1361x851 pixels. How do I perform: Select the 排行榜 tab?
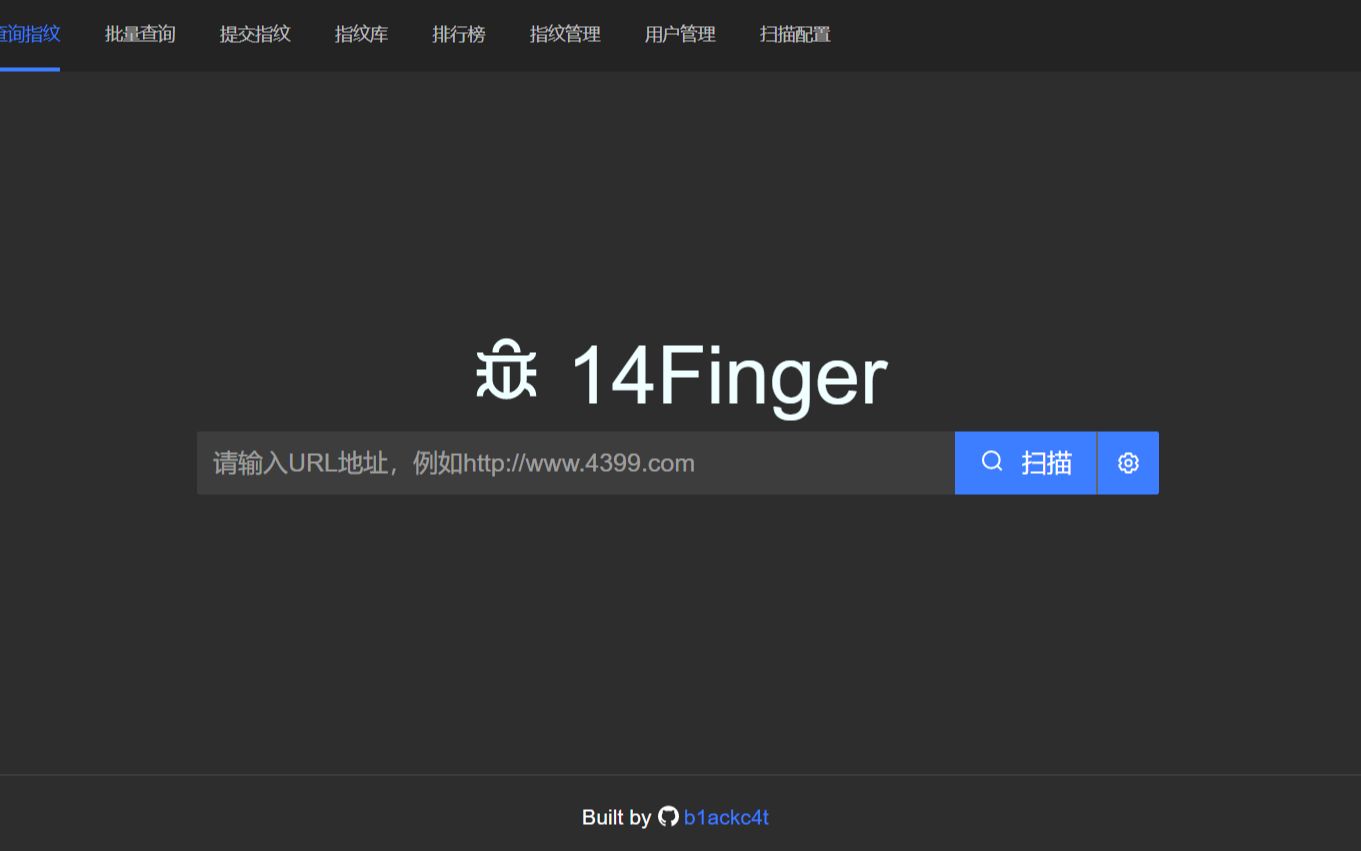(459, 34)
